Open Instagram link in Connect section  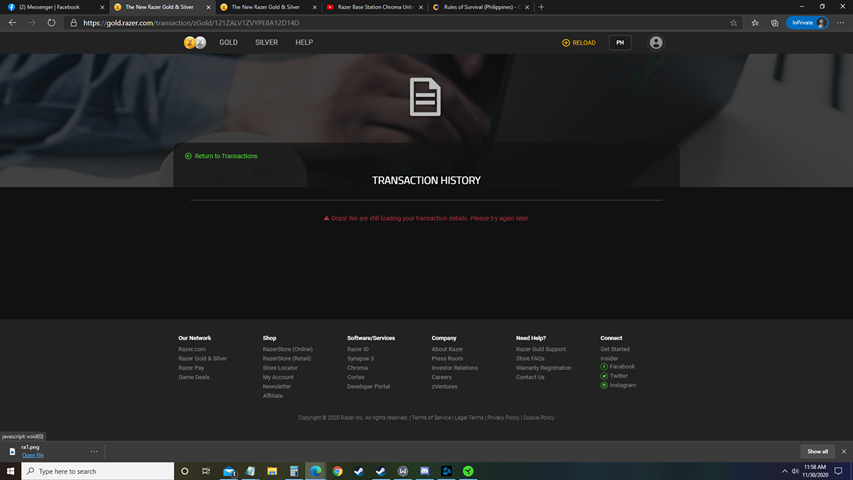point(618,385)
